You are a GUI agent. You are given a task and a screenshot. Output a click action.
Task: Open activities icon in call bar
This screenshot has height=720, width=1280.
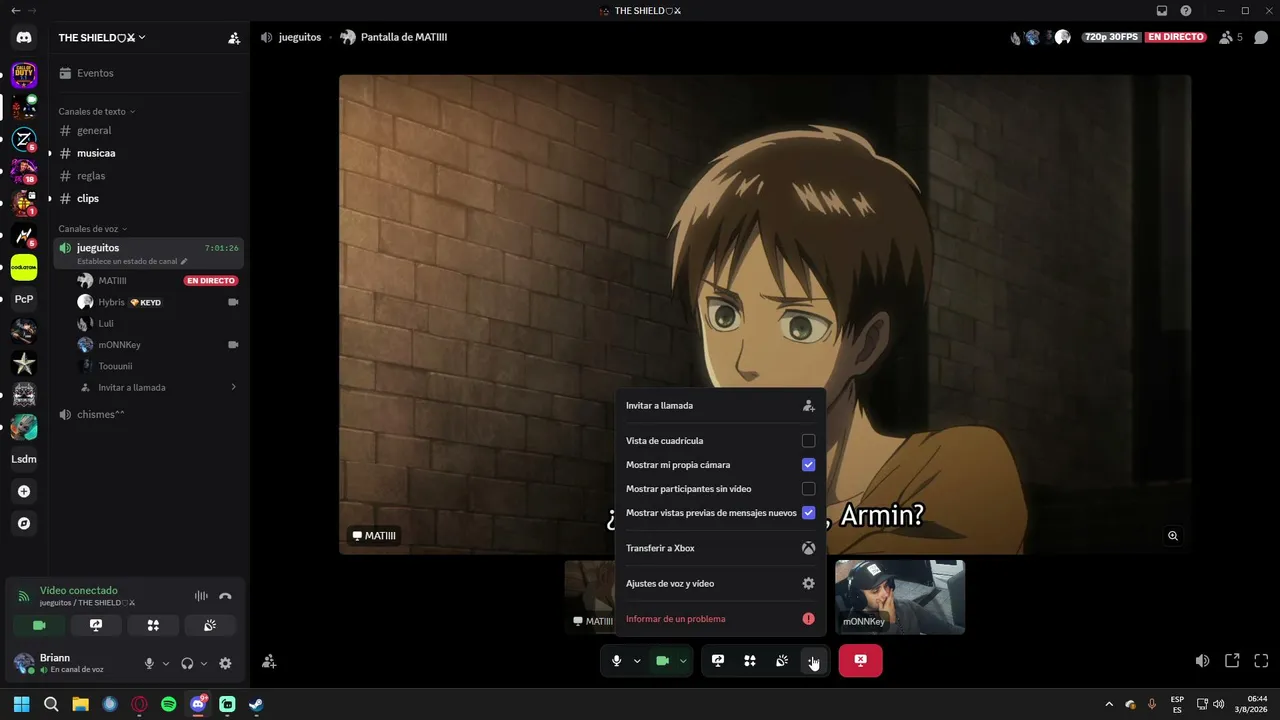pyautogui.click(x=750, y=660)
